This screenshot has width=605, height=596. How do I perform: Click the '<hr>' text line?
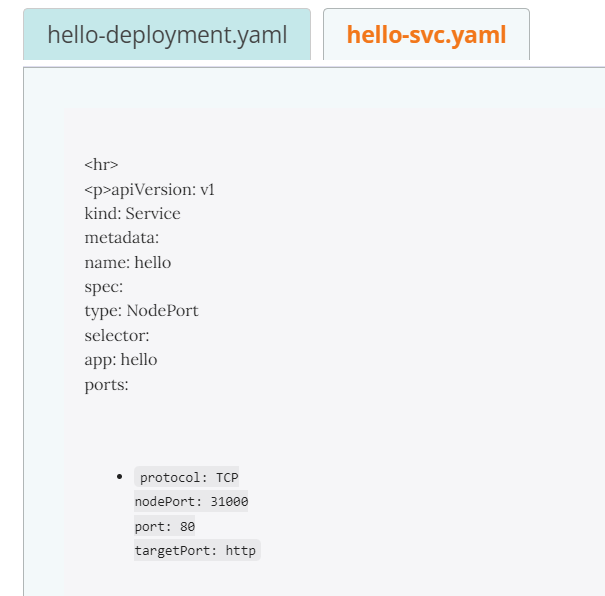click(101, 164)
